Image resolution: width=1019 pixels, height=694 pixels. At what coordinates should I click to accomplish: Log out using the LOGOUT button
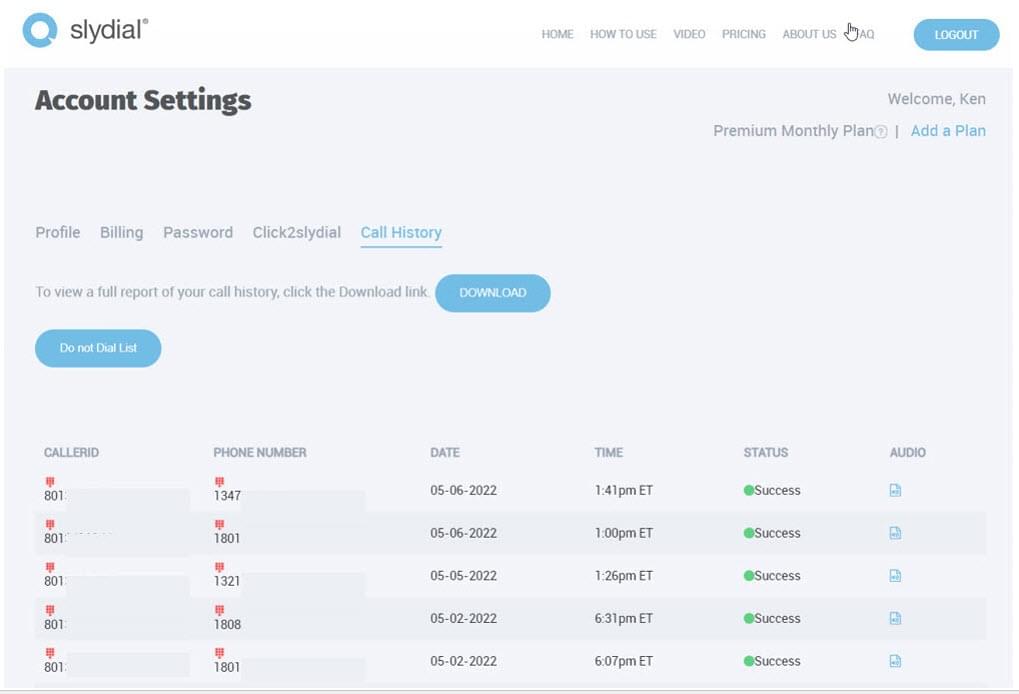coord(956,34)
